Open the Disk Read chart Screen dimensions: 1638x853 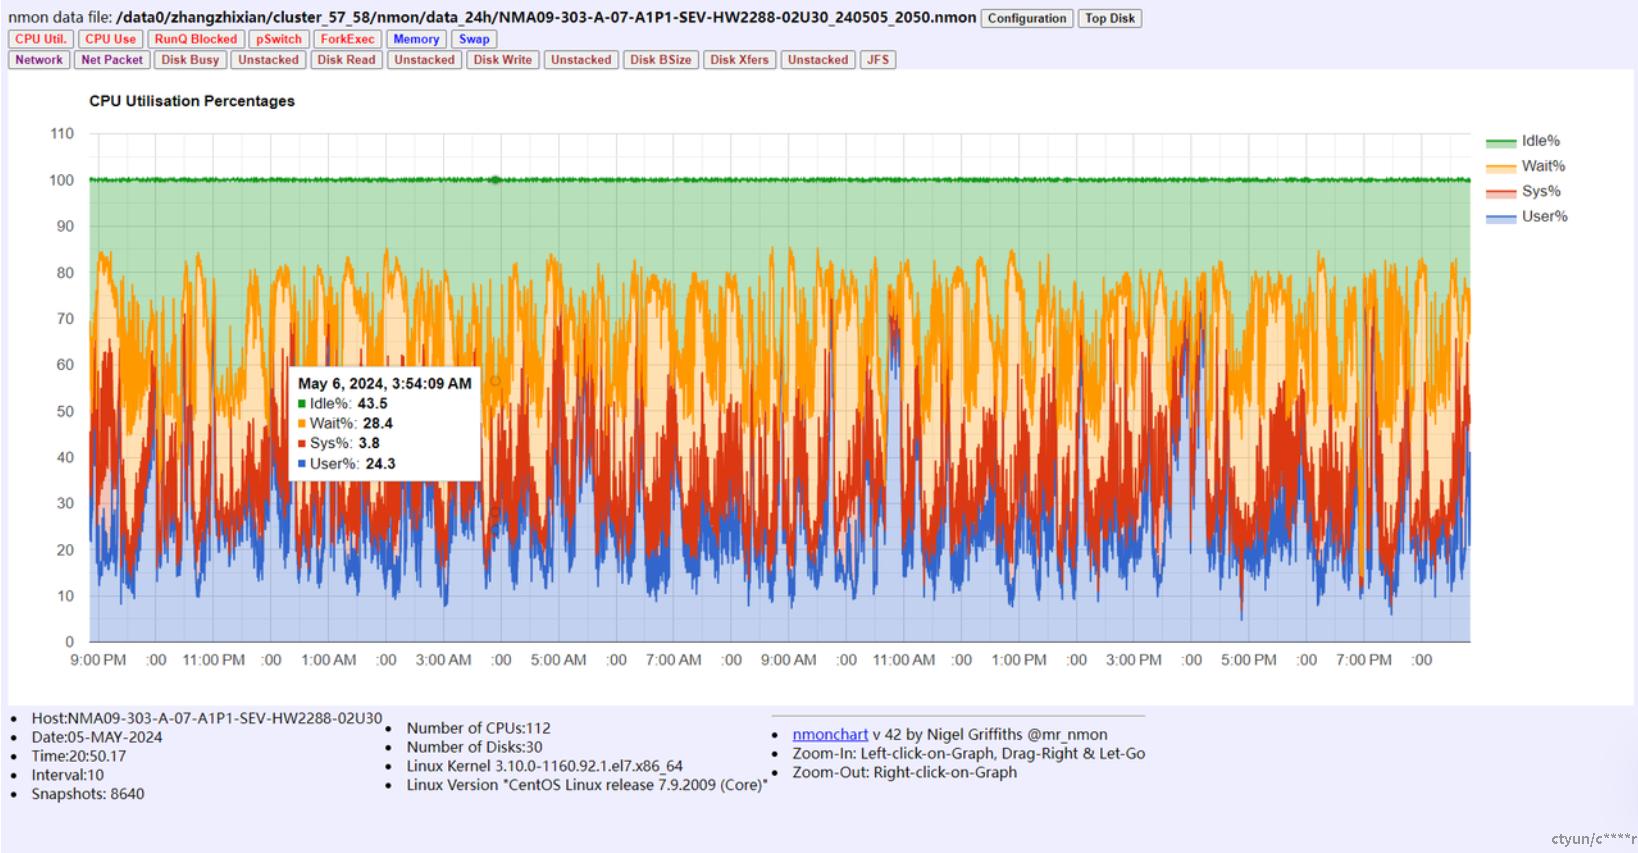point(346,60)
